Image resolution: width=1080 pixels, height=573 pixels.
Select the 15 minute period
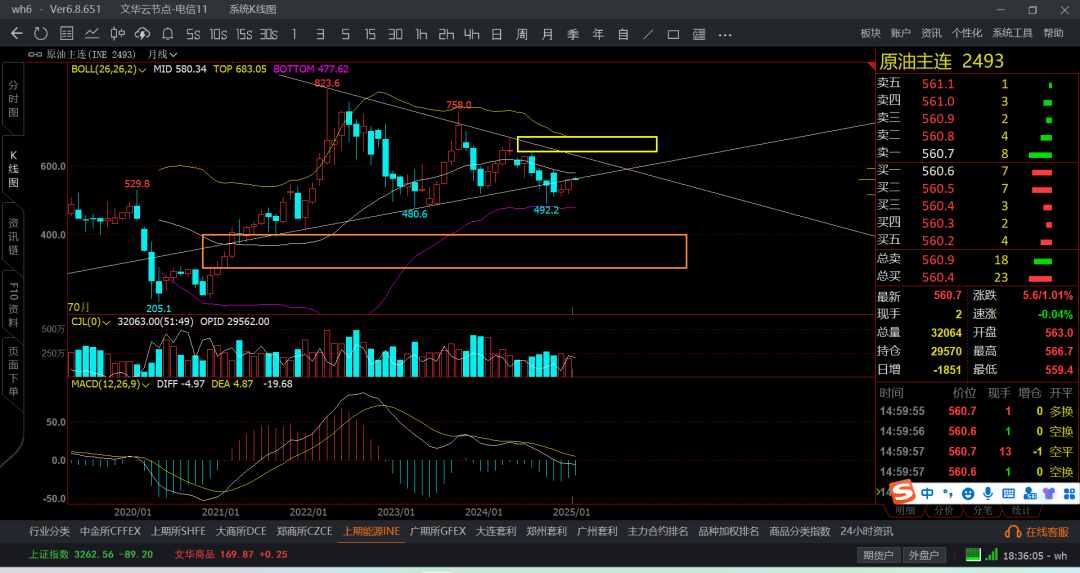370,34
